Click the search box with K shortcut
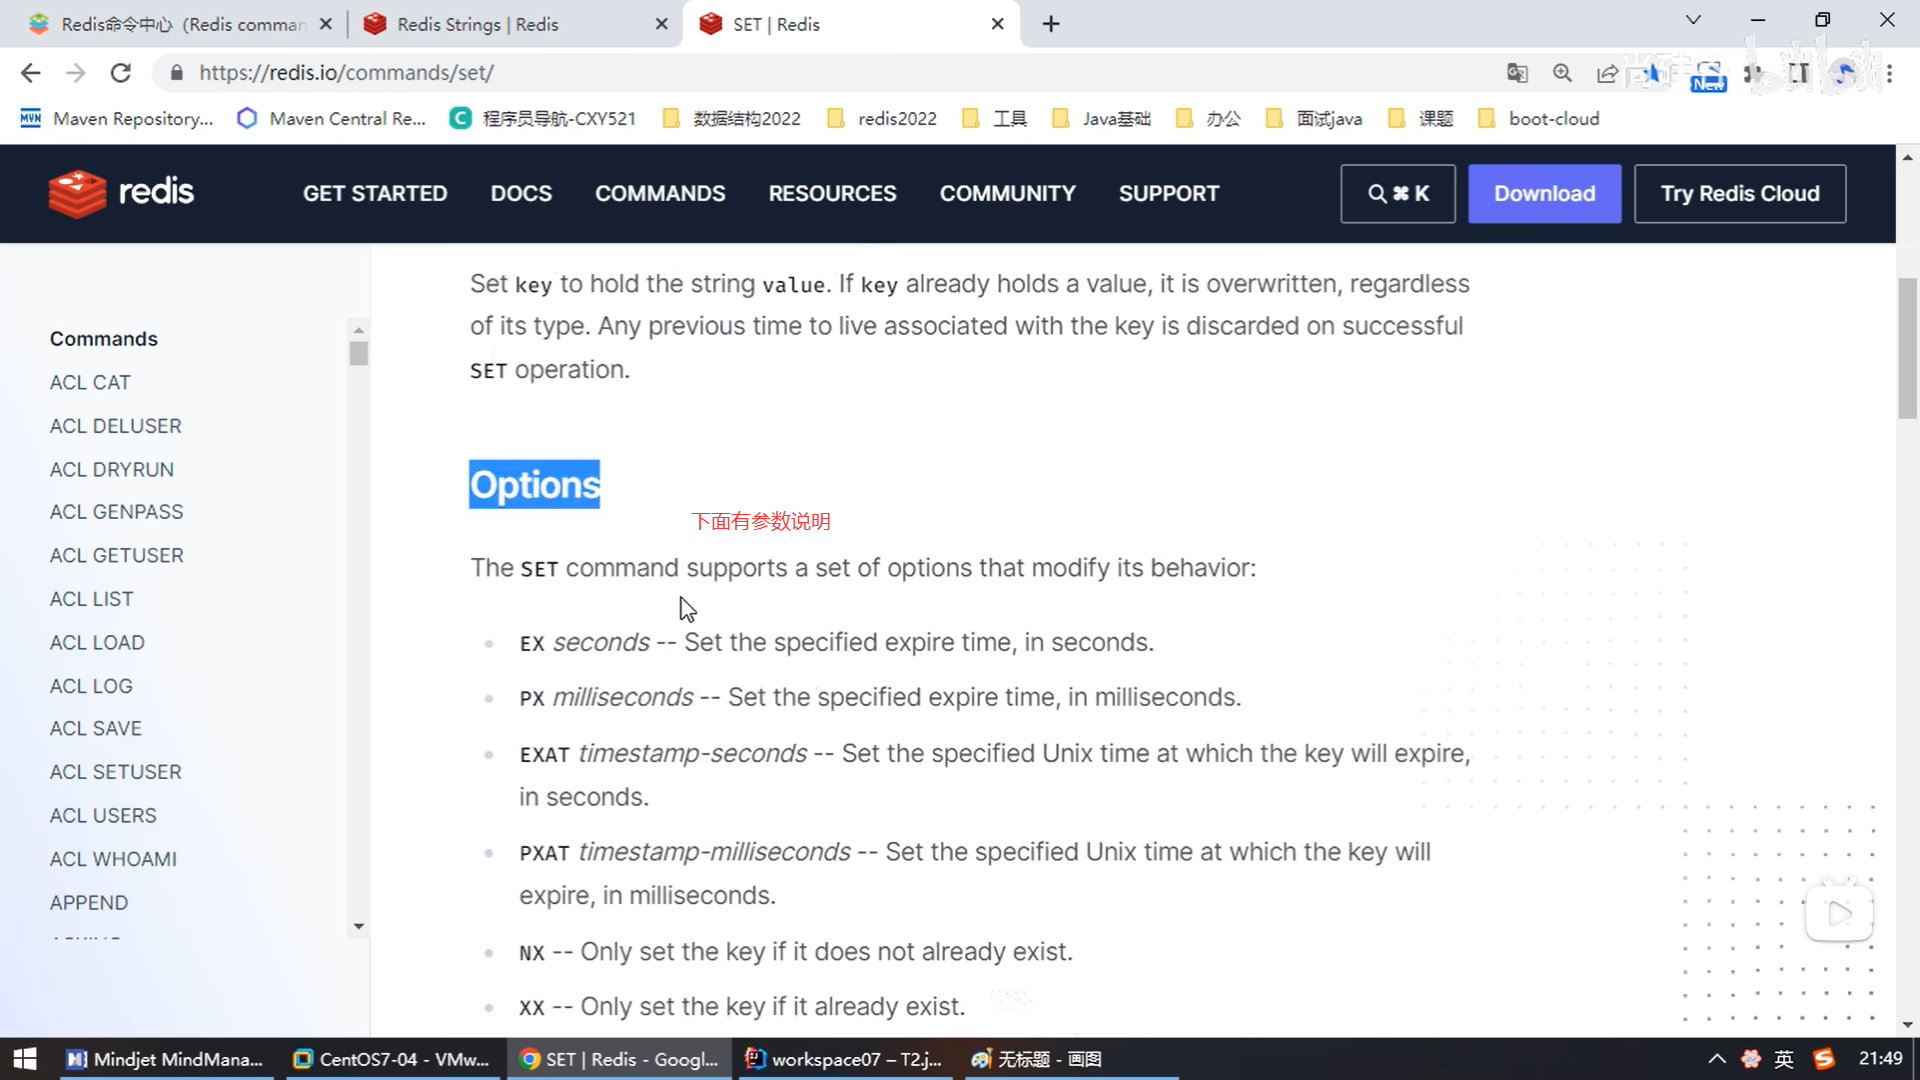The image size is (1920, 1080). (x=1397, y=193)
